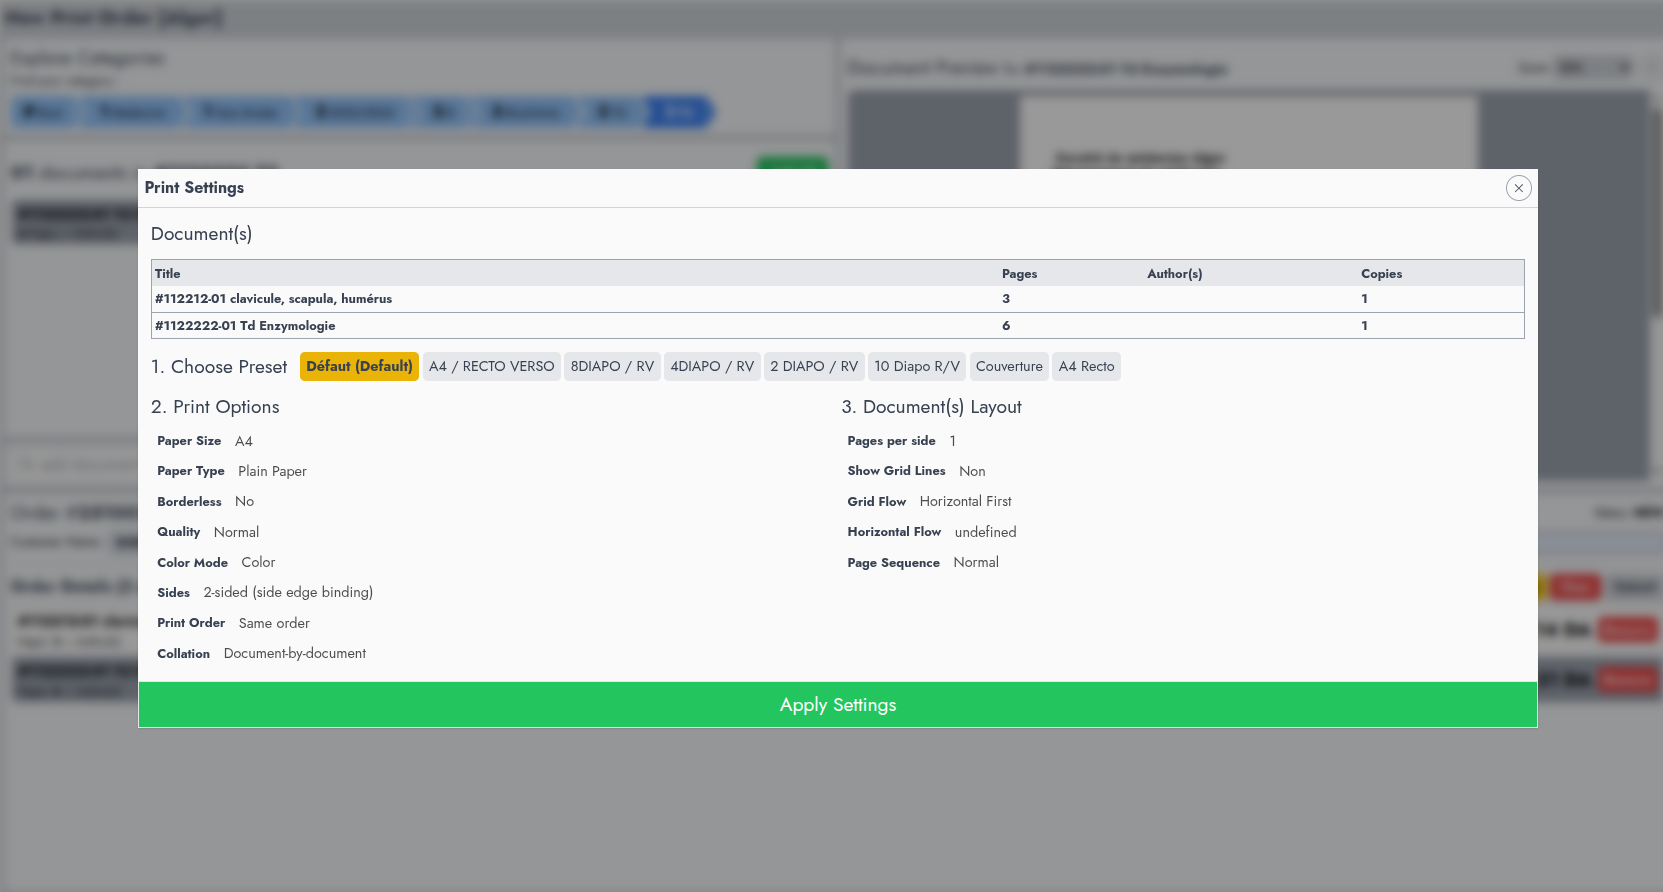Select the Défaut (Default) preset
The image size is (1663, 892).
359,366
